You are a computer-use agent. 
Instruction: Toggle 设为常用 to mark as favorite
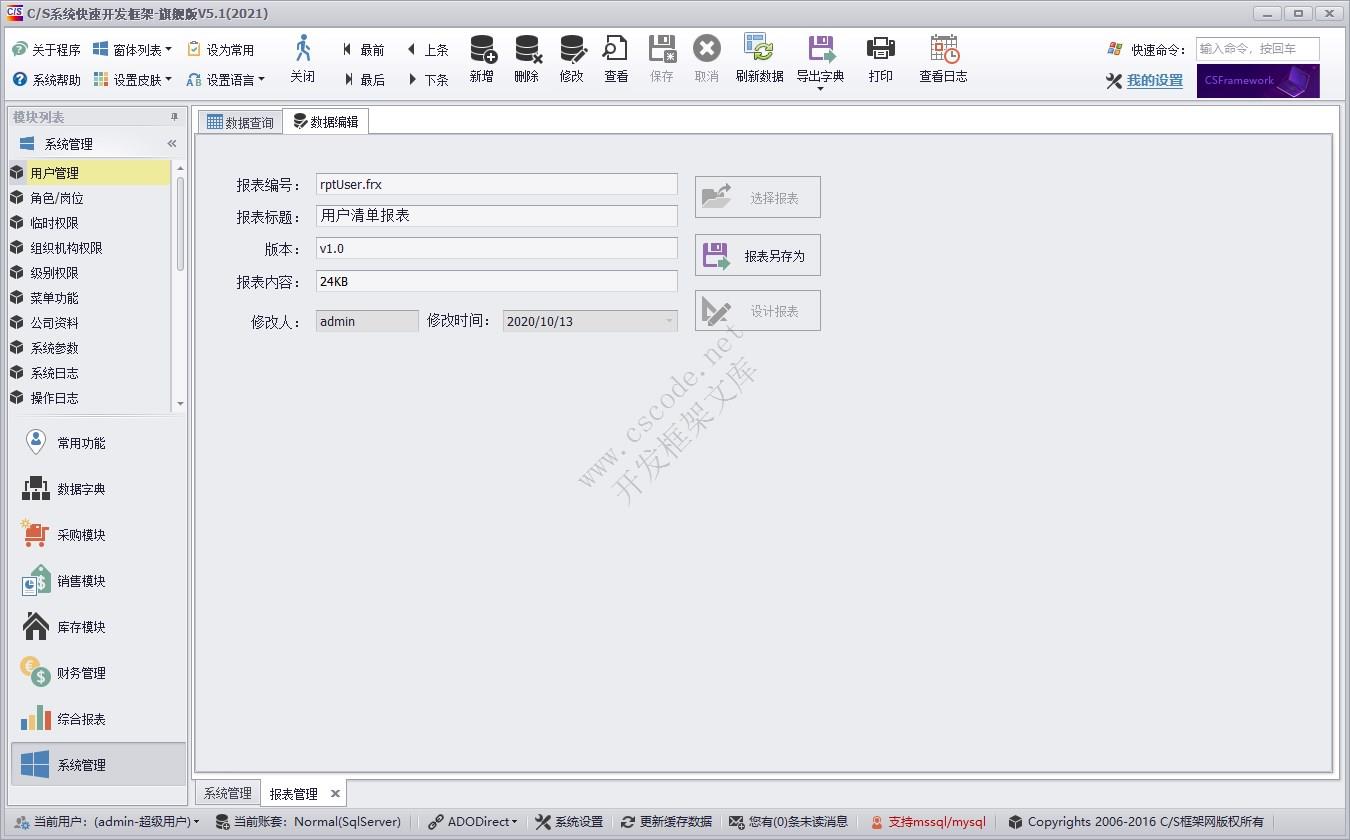click(x=226, y=48)
